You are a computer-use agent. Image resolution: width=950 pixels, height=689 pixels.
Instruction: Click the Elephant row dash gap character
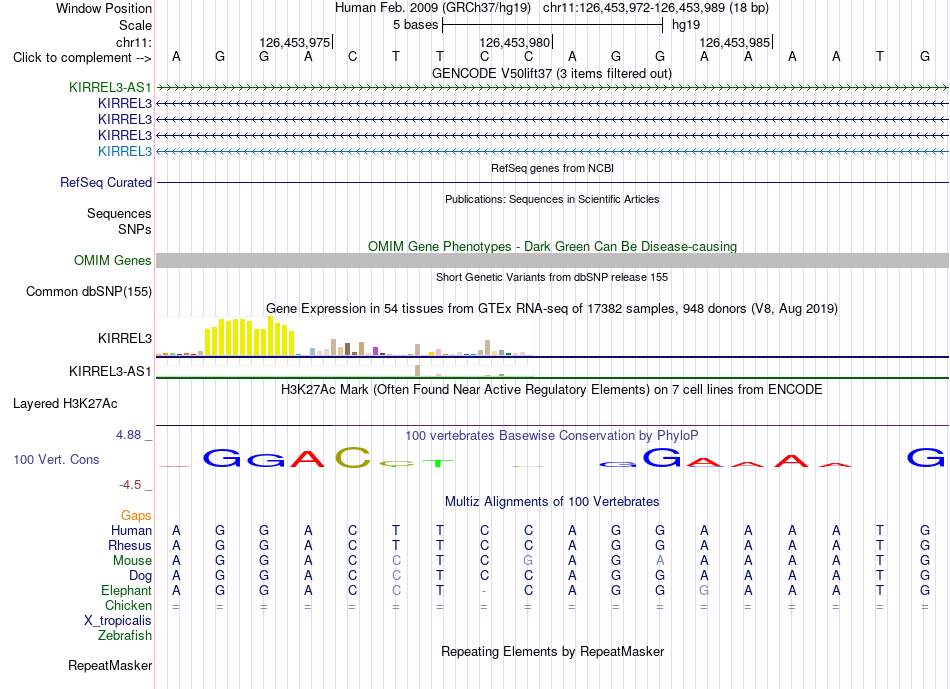pos(484,591)
